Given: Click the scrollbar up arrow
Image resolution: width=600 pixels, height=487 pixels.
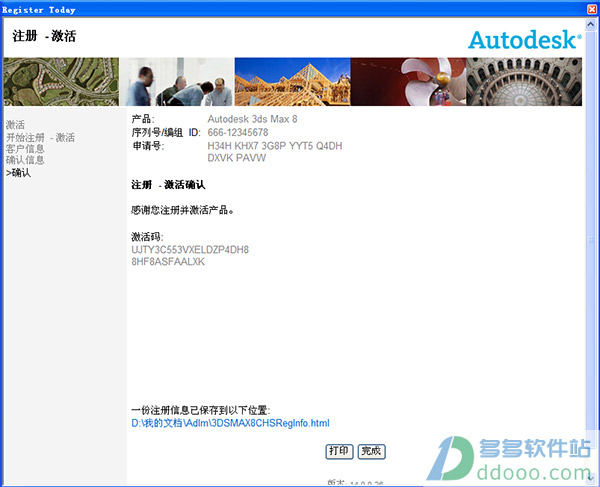Looking at the screenshot, I should tap(591, 25).
